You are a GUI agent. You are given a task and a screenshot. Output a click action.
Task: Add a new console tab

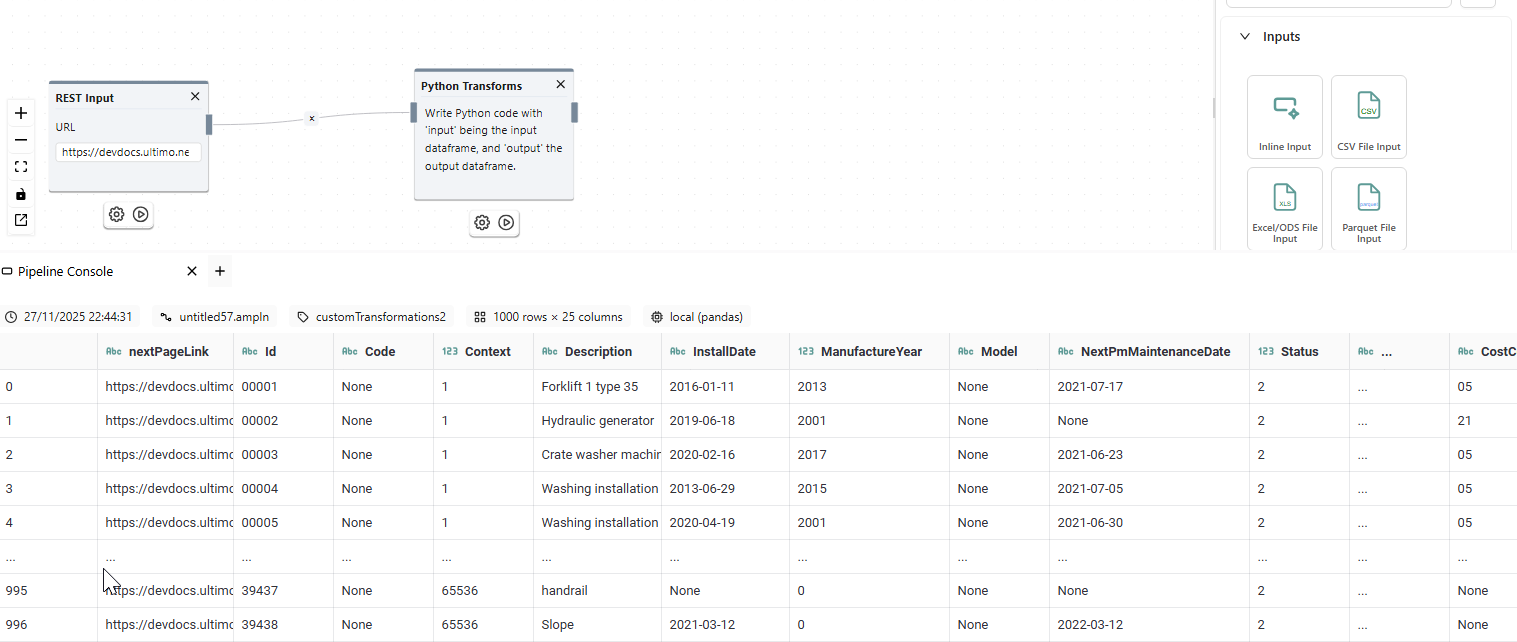click(x=220, y=271)
